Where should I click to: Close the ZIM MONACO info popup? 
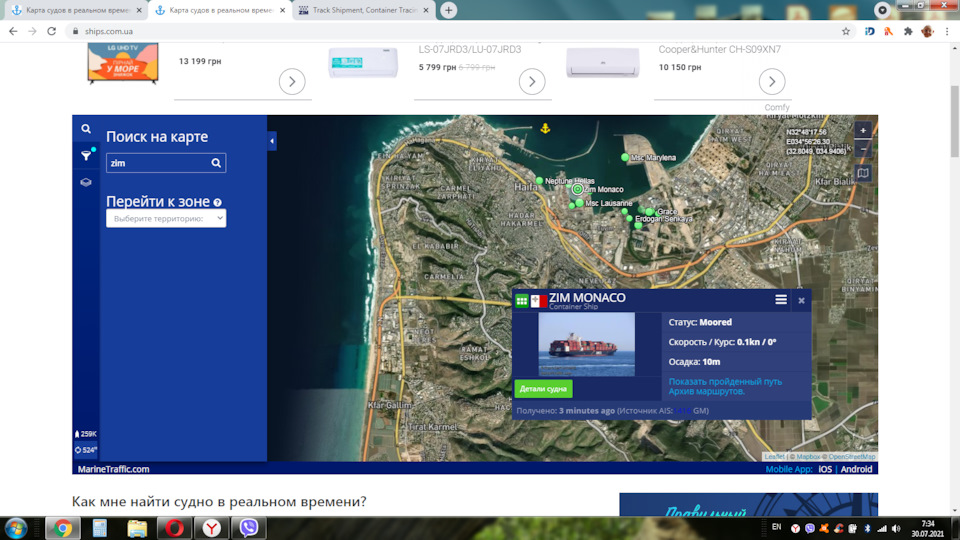801,301
